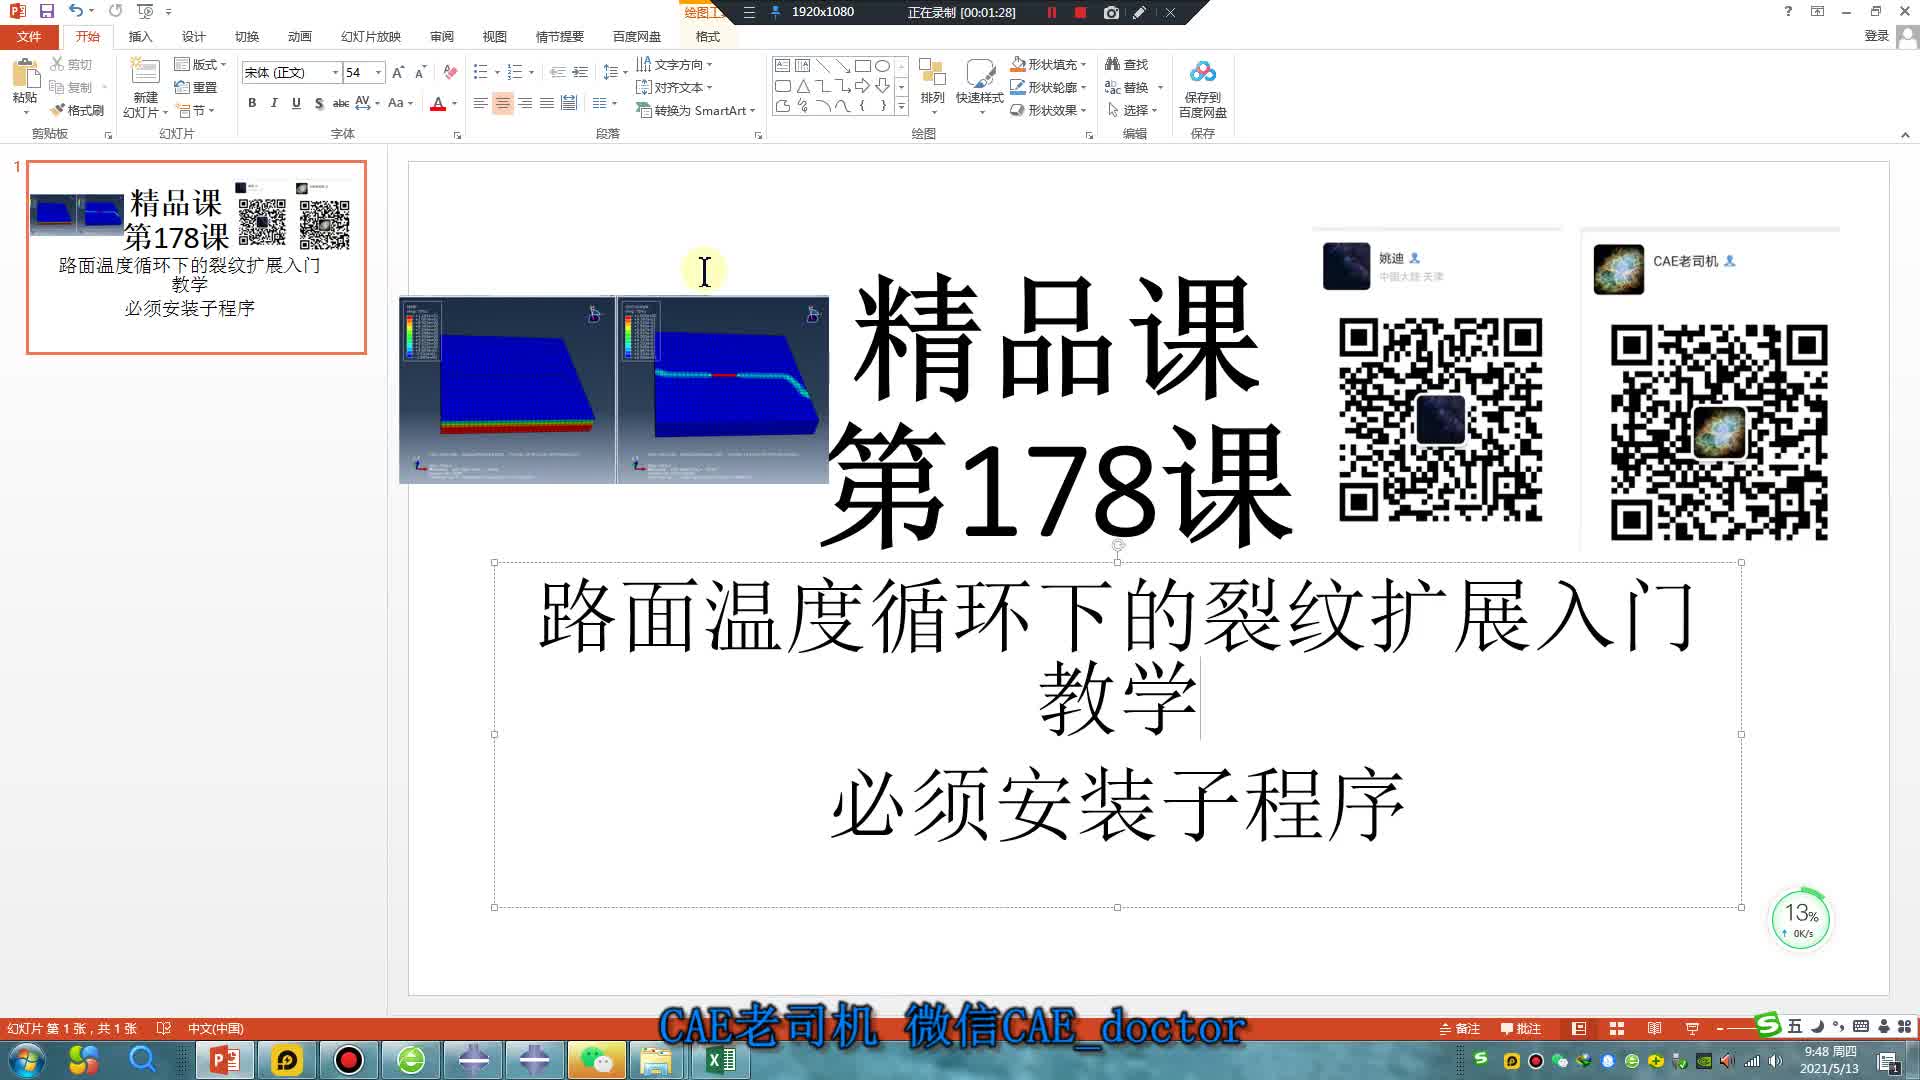The image size is (1920, 1080).
Task: Click the Paste (粘贴) clipboard icon
Action: point(24,74)
